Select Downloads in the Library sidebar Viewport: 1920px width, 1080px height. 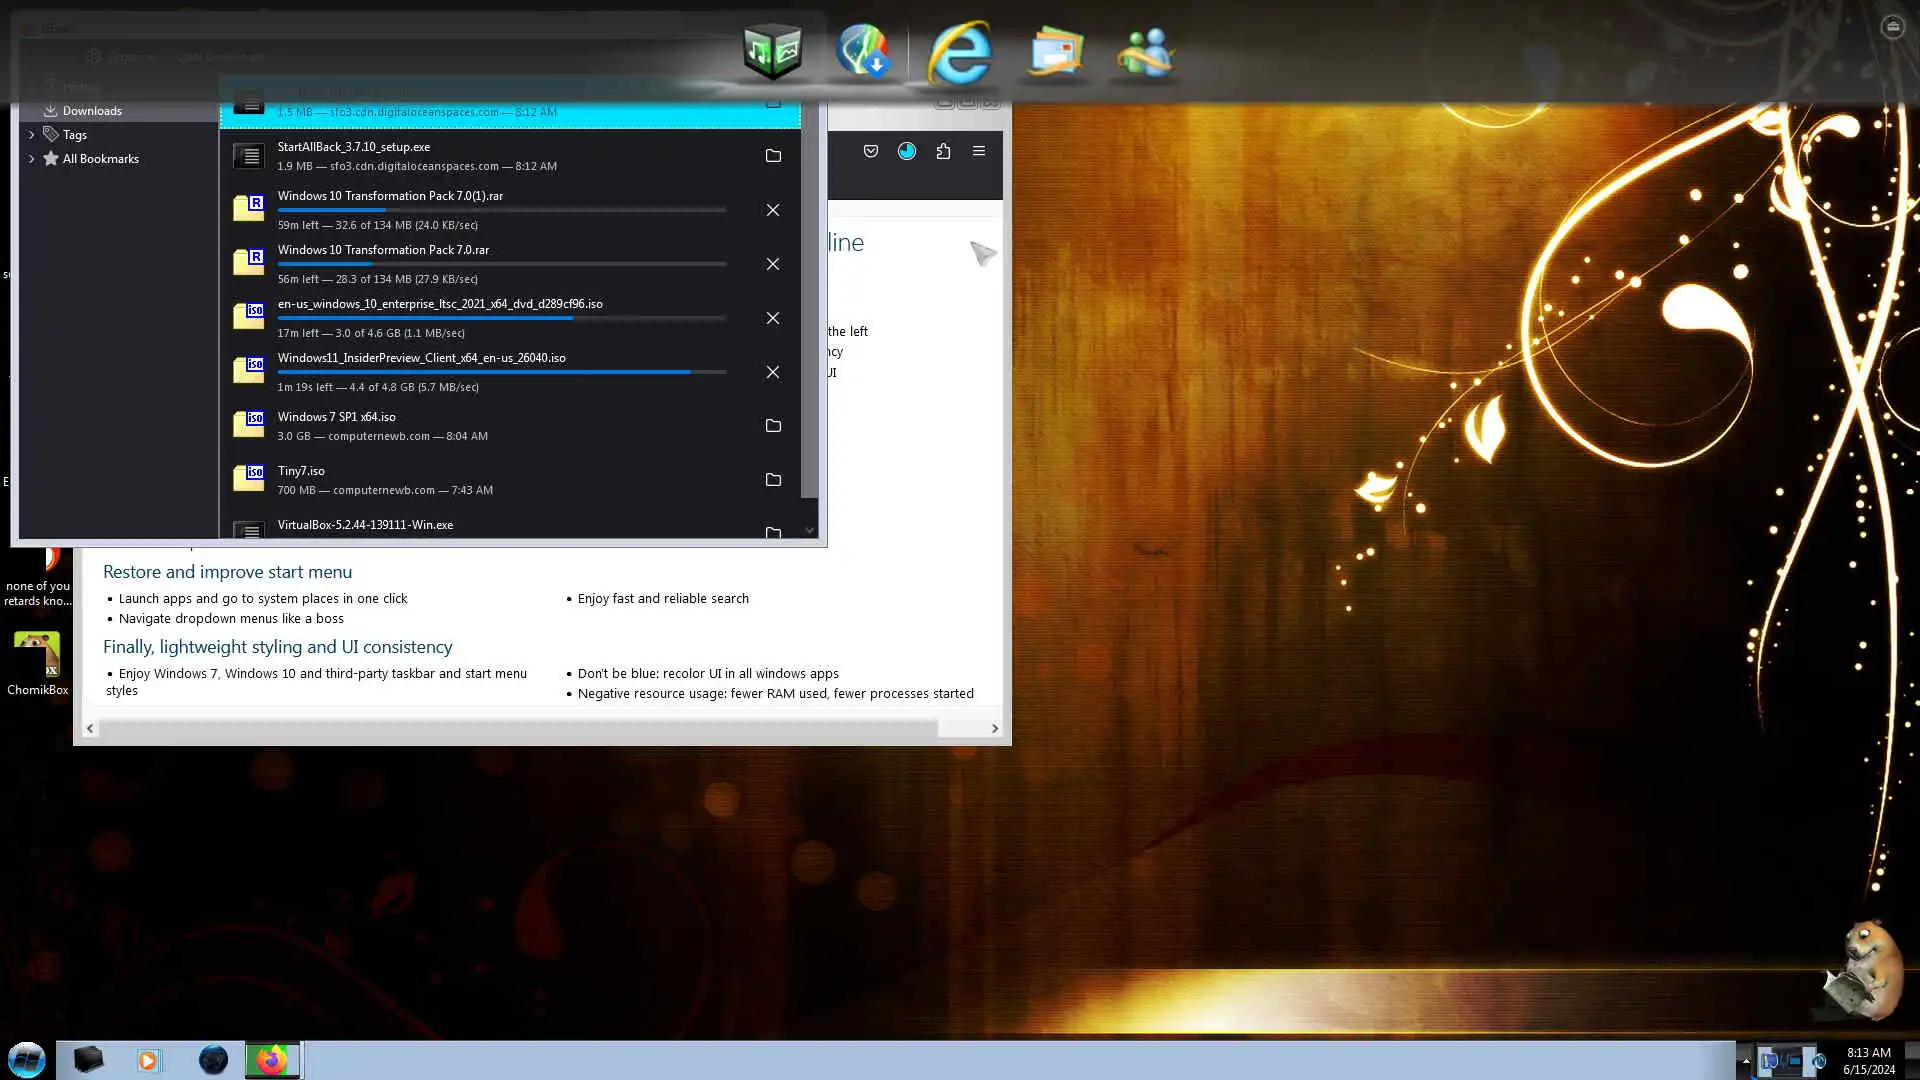tap(92, 111)
